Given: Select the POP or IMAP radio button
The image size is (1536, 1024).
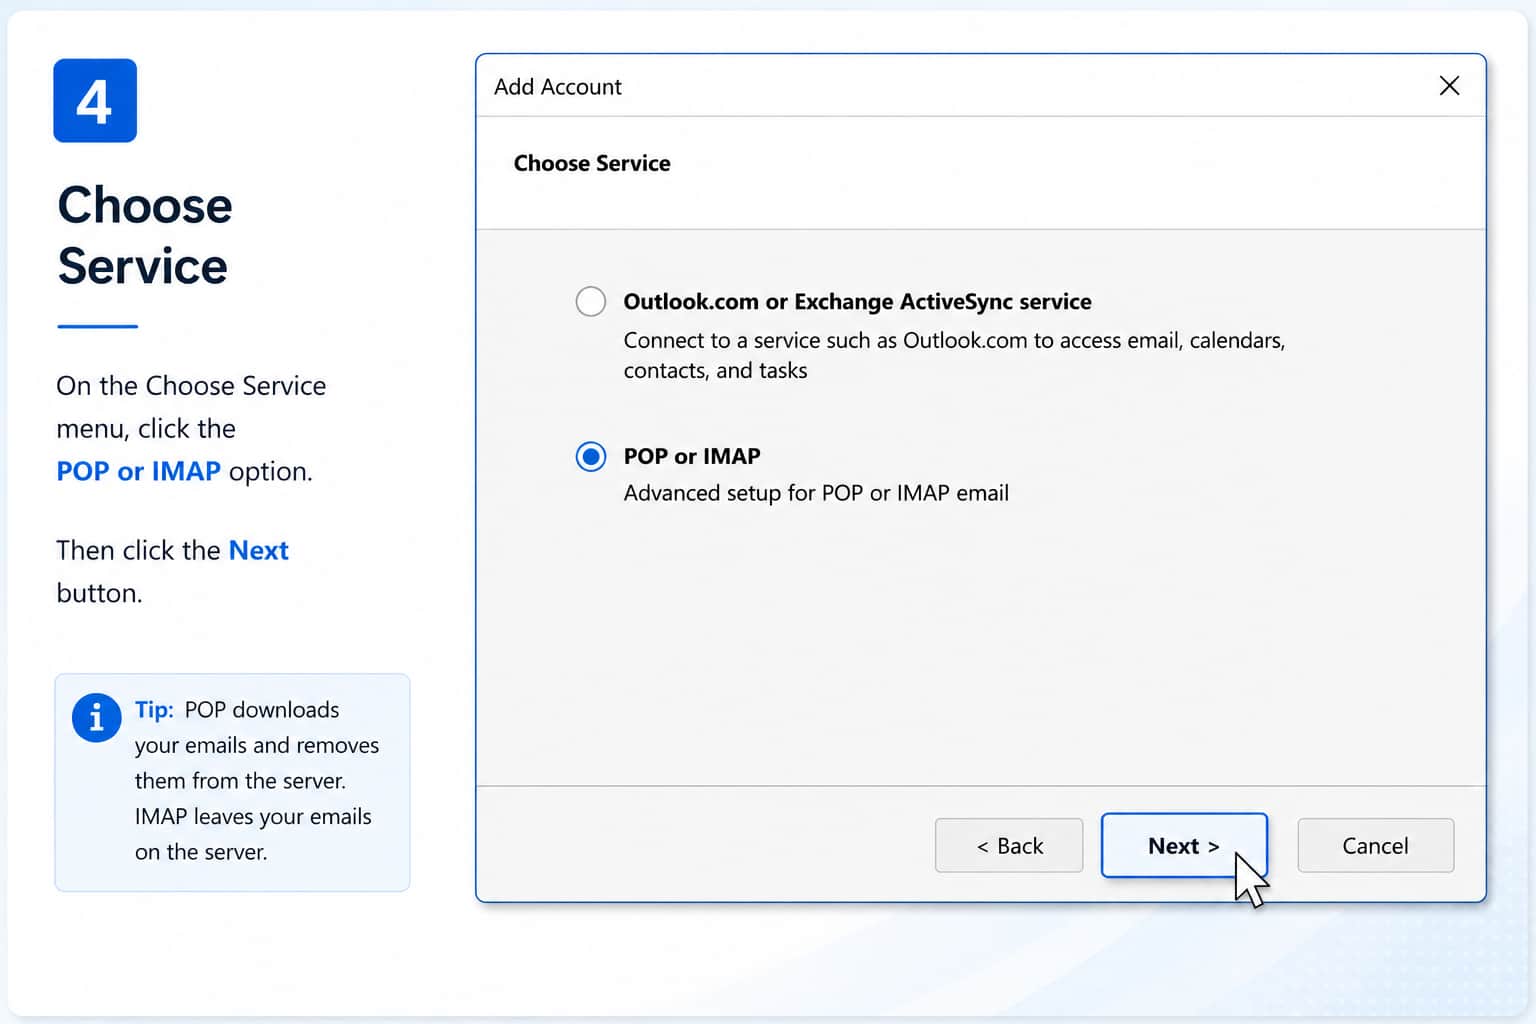Looking at the screenshot, I should point(591,457).
